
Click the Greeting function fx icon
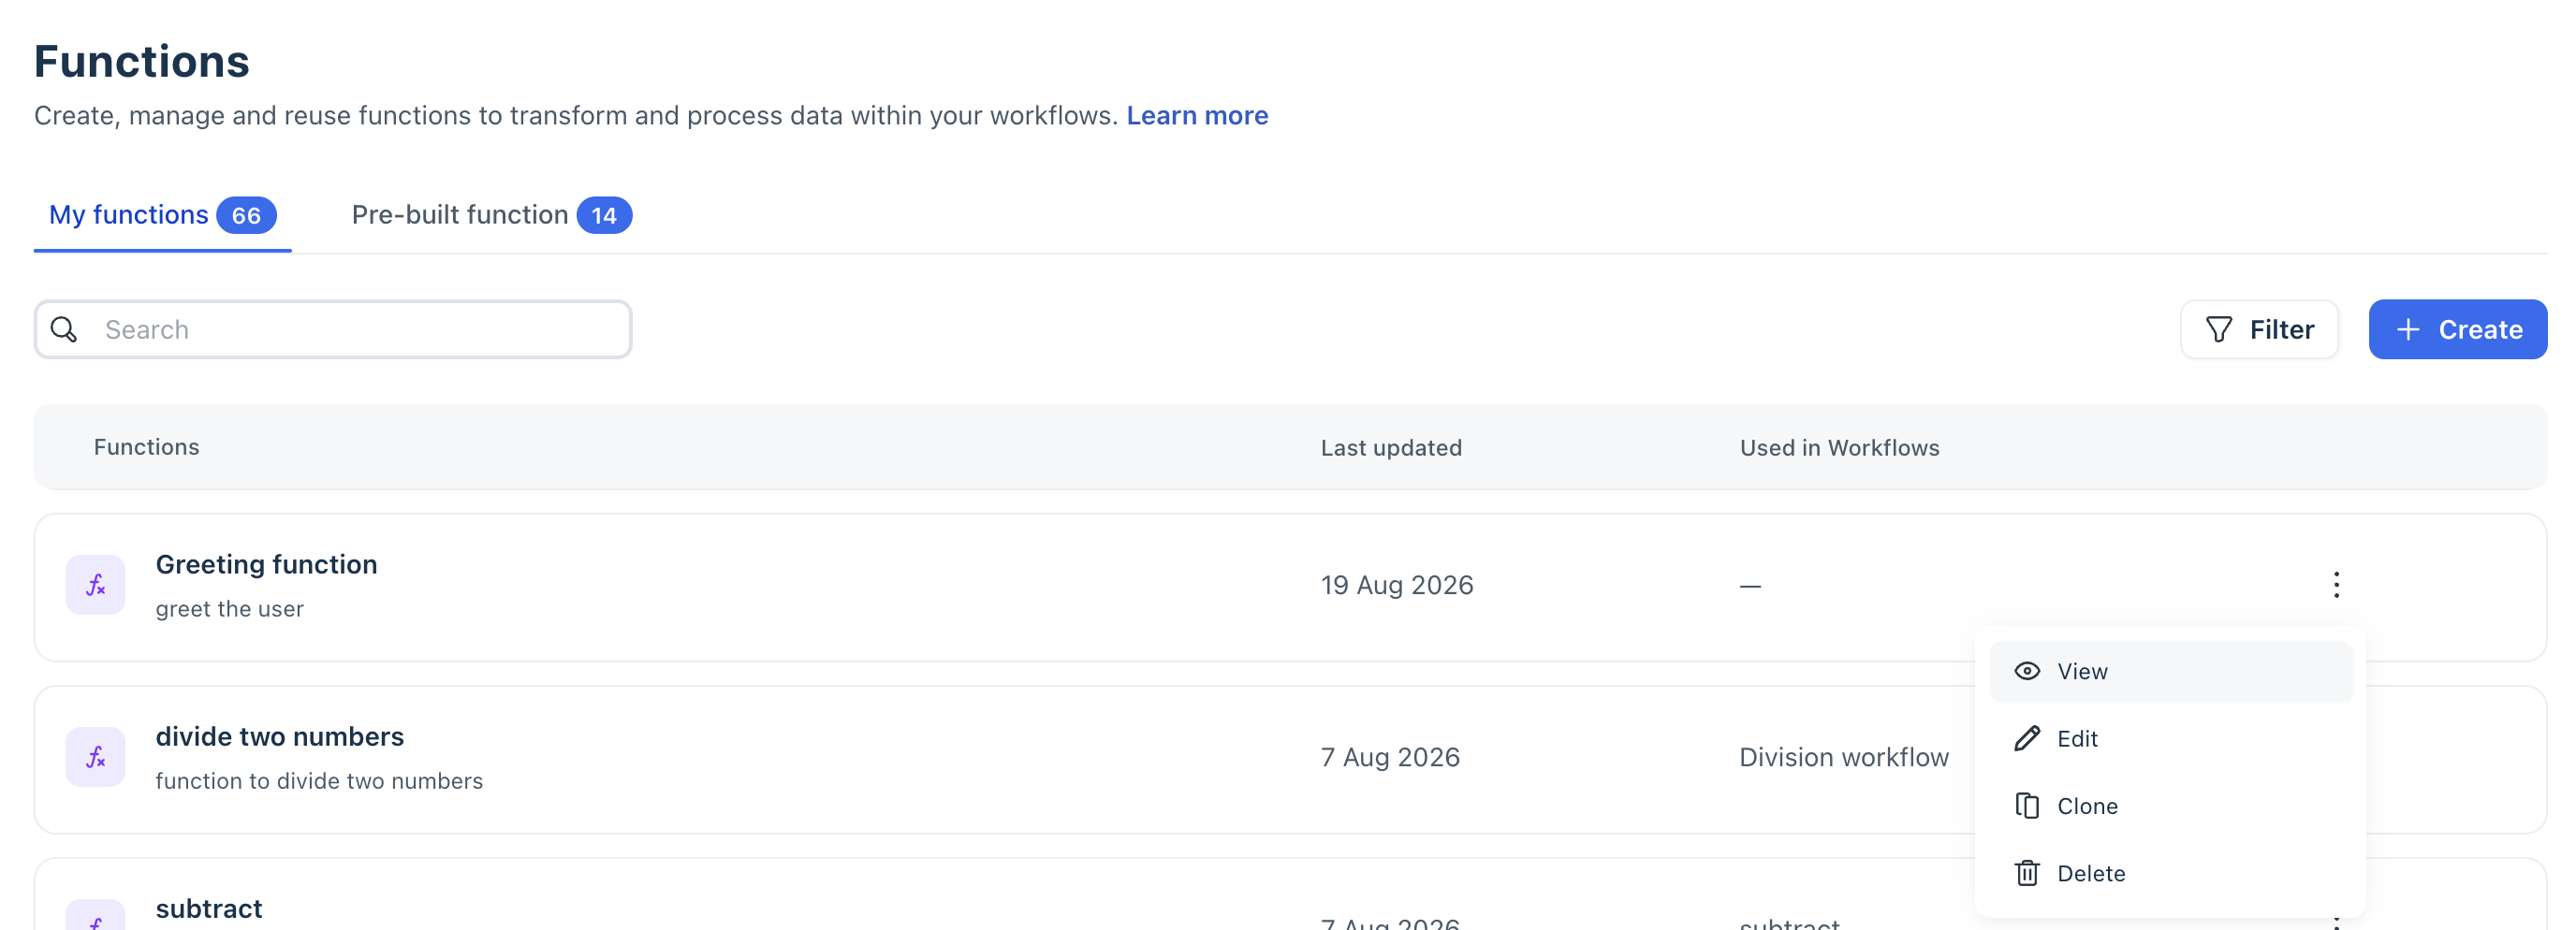[95, 585]
